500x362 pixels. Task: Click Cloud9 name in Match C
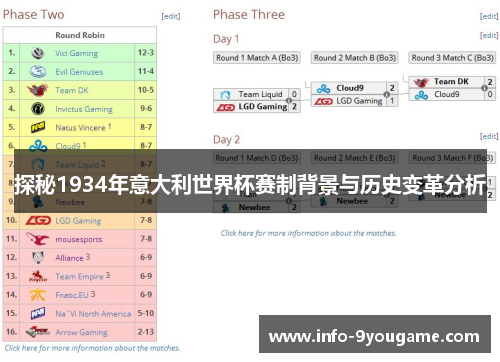[x=446, y=95]
